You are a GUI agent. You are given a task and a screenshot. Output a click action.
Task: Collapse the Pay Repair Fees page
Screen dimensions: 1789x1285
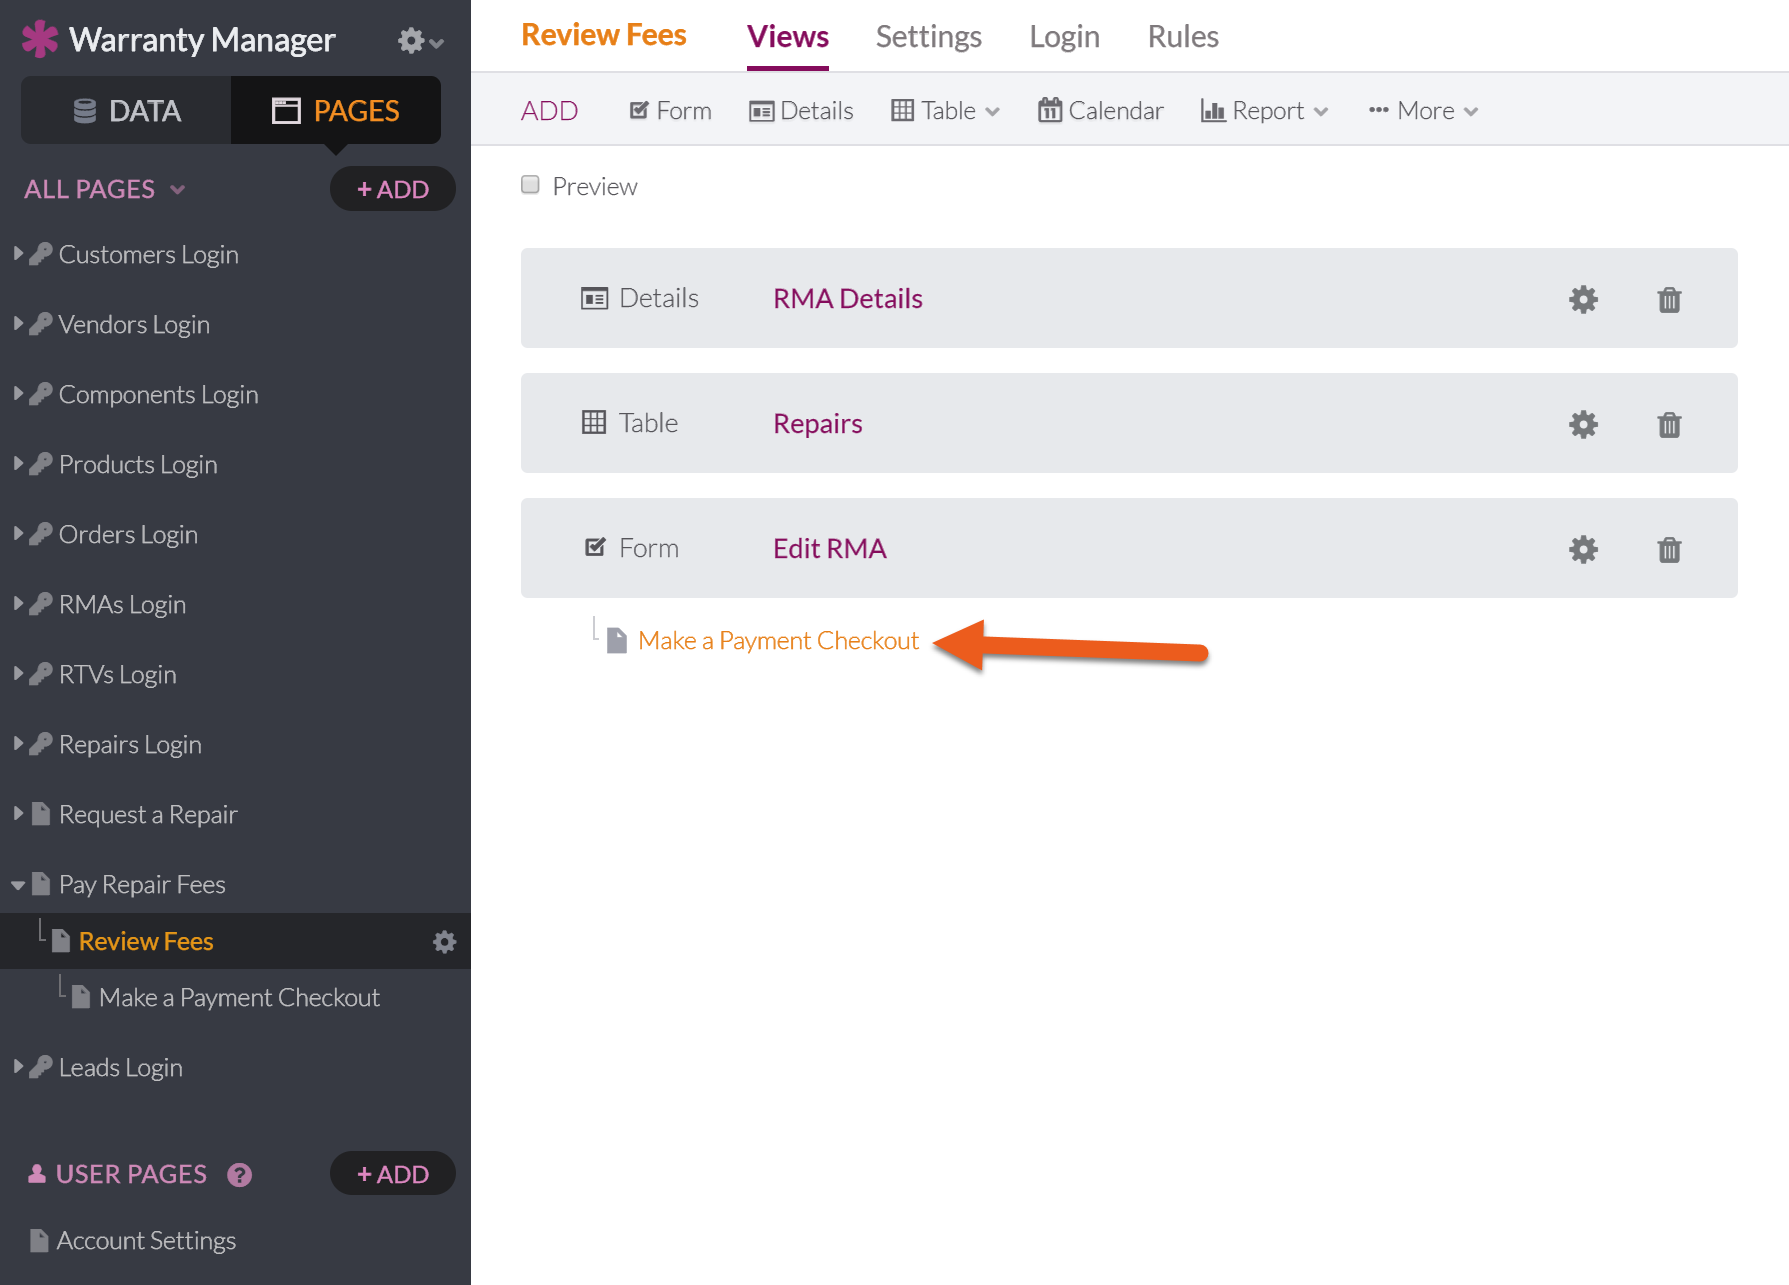click(18, 885)
